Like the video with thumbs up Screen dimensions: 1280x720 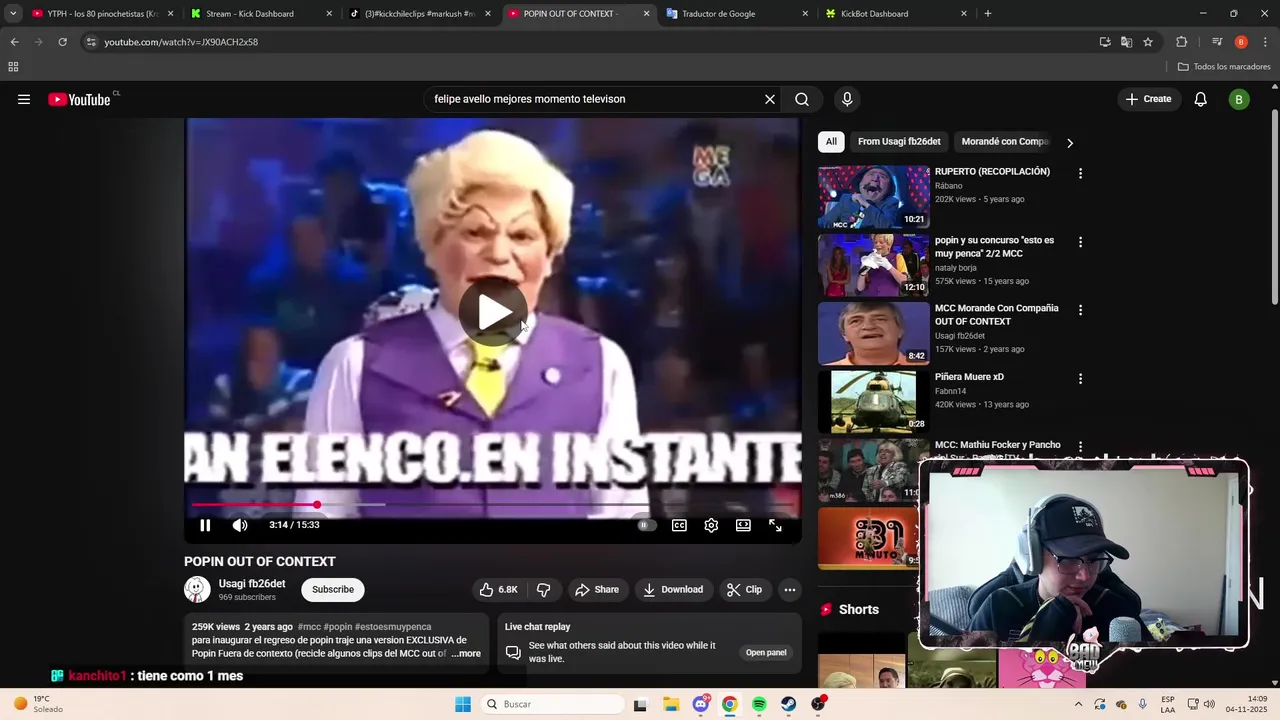click(498, 590)
